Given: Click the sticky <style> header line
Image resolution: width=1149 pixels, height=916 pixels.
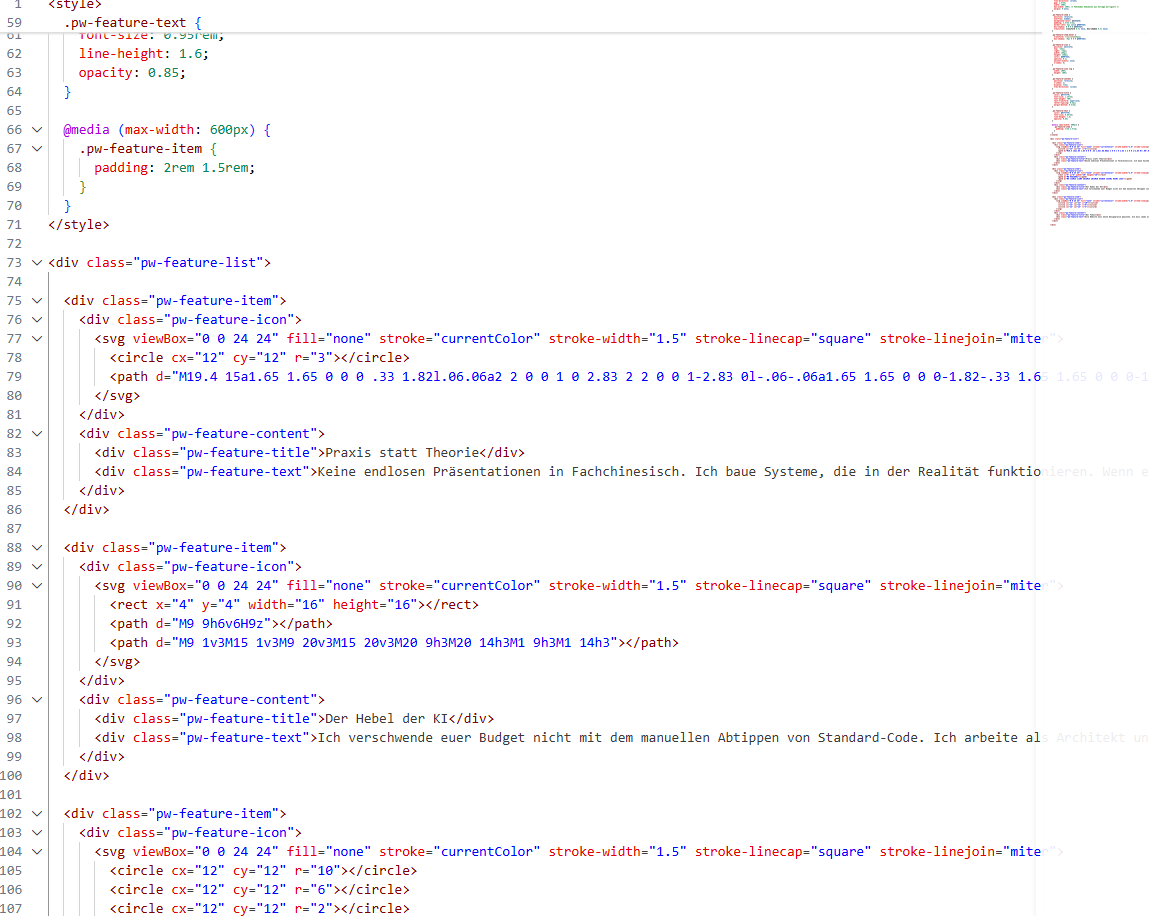Looking at the screenshot, I should coord(75,5).
